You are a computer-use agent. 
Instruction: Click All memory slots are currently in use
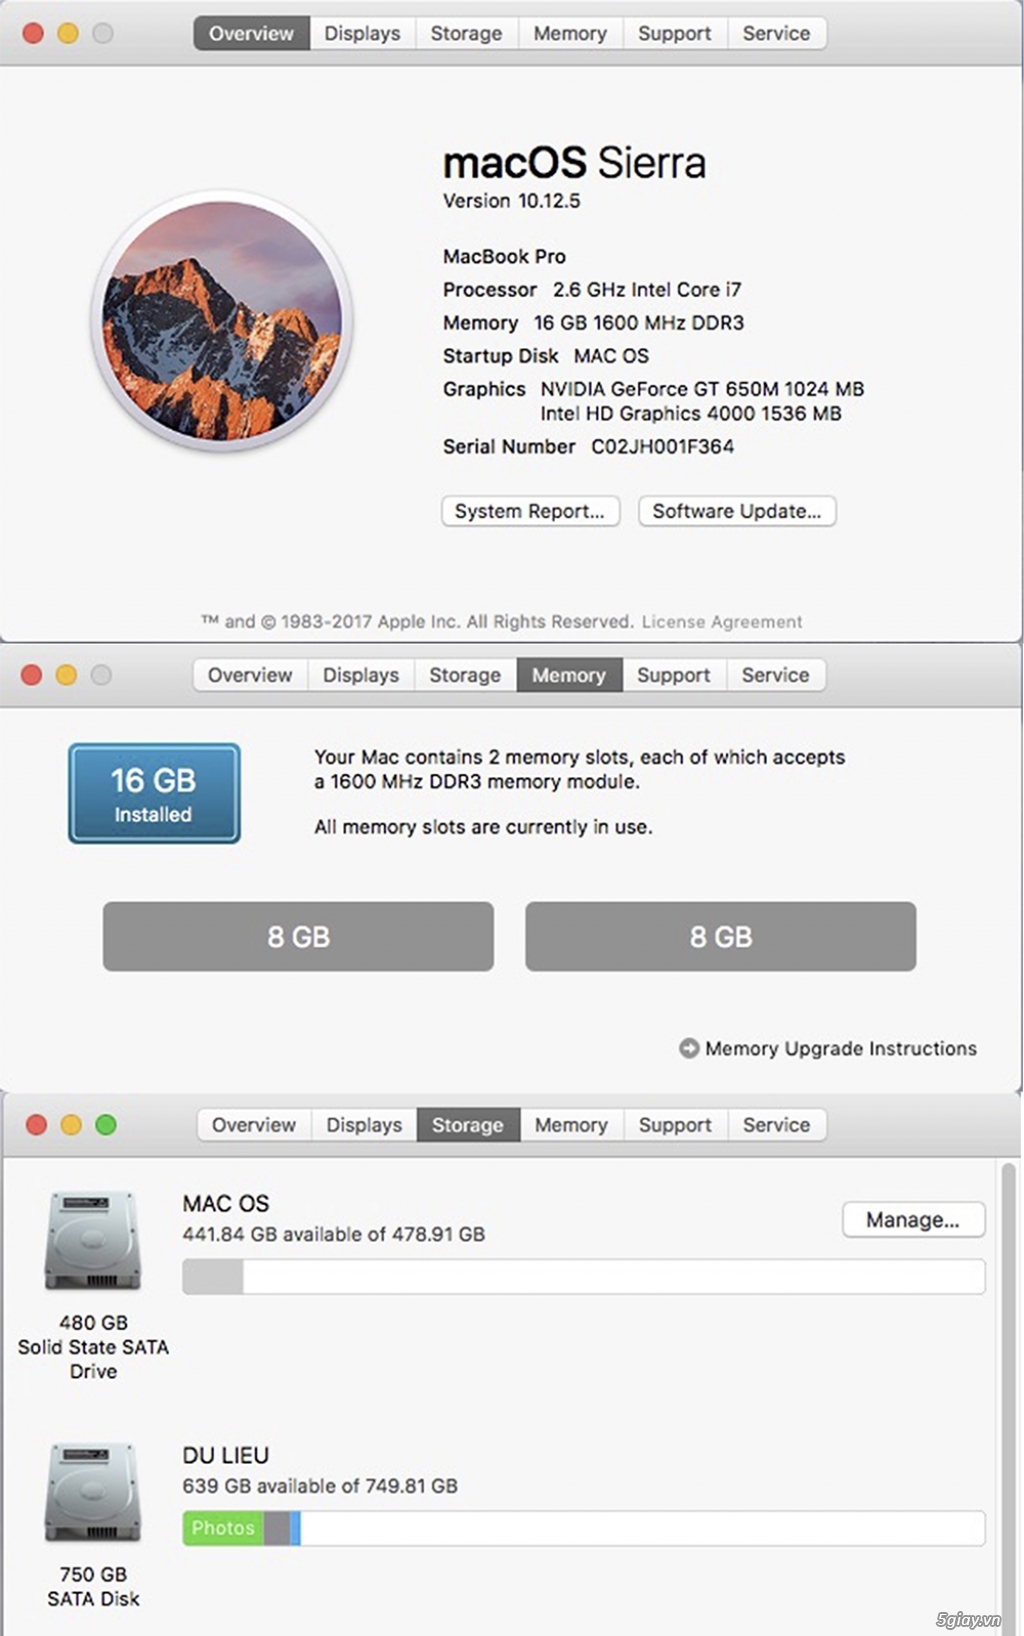click(x=483, y=827)
